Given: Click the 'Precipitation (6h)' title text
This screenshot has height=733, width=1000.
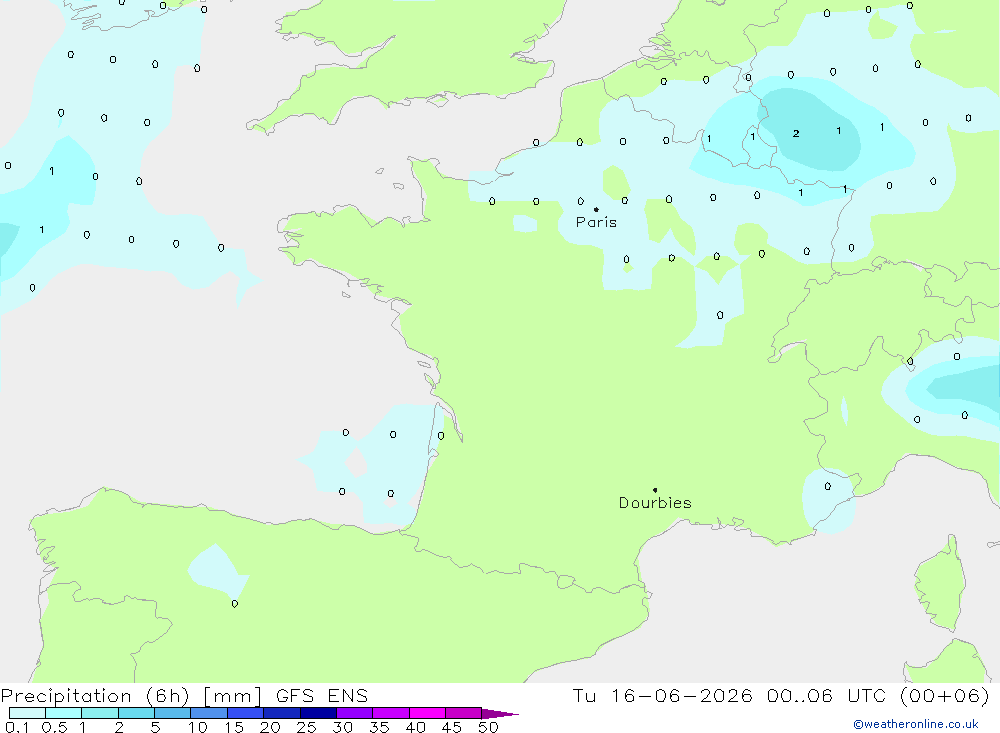Looking at the screenshot, I should pyautogui.click(x=95, y=696).
